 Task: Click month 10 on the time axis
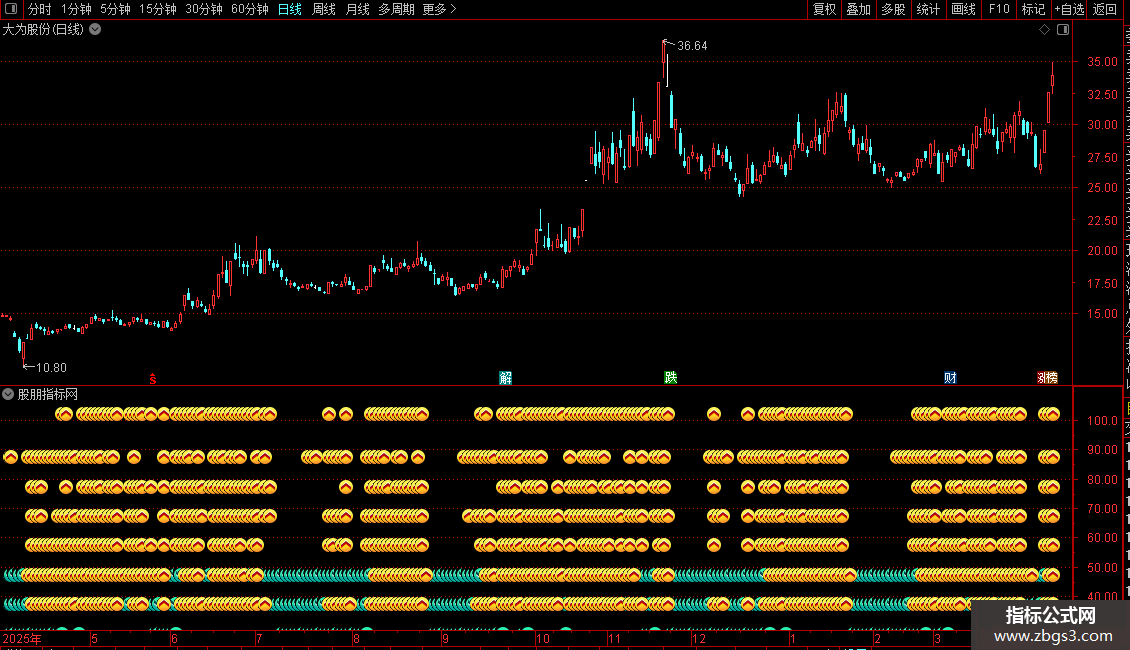click(543, 638)
